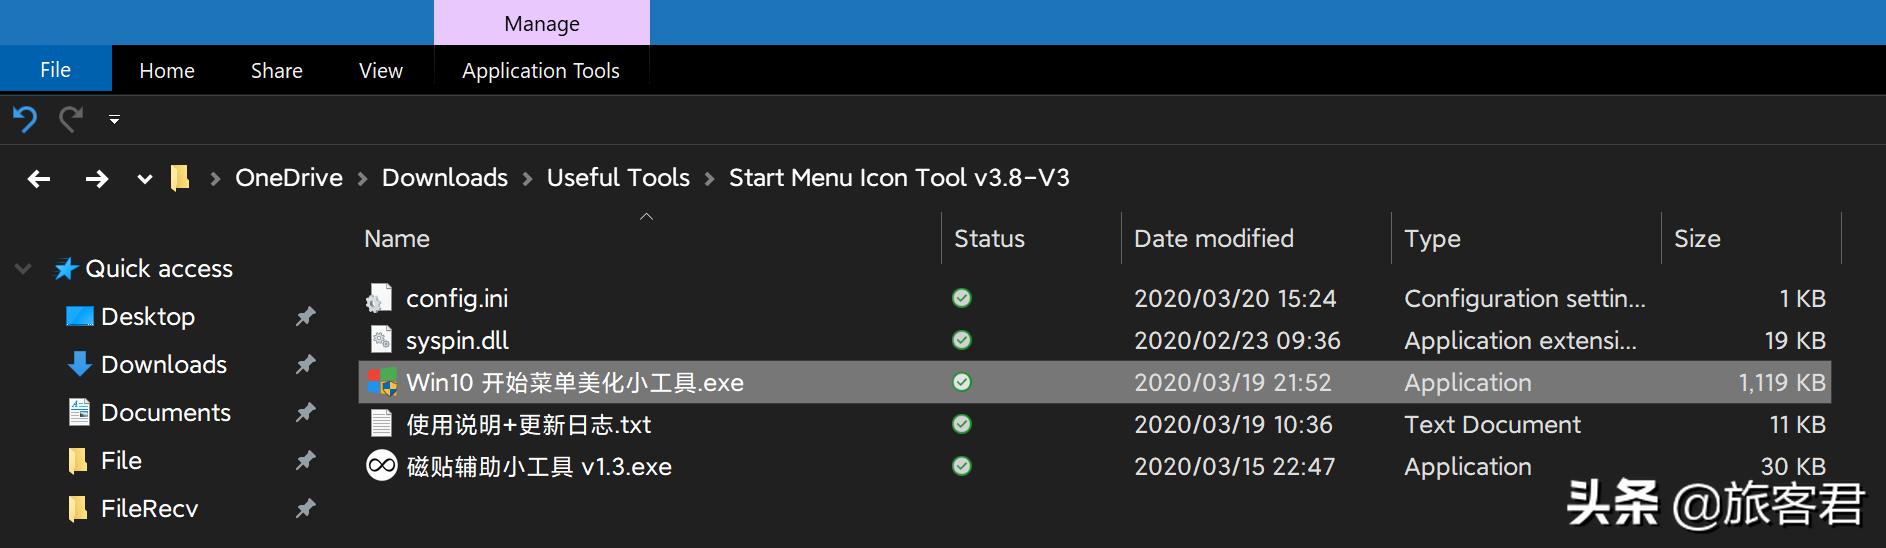Select the Win10 开始菜单美化小工具.exe icon

click(x=381, y=382)
